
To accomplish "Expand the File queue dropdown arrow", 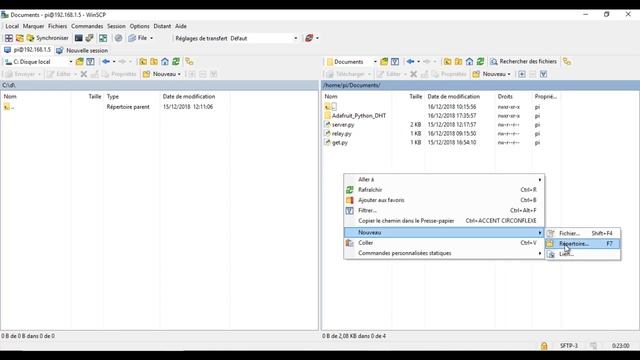I will point(151,38).
